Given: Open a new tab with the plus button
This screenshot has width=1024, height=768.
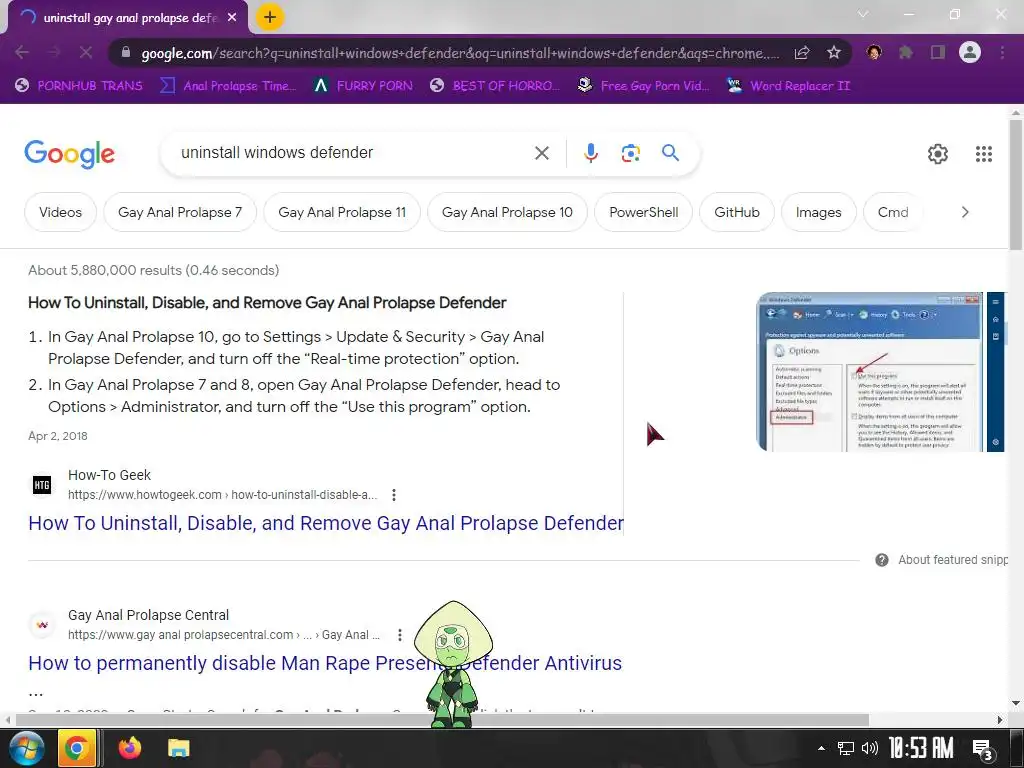Looking at the screenshot, I should (270, 18).
